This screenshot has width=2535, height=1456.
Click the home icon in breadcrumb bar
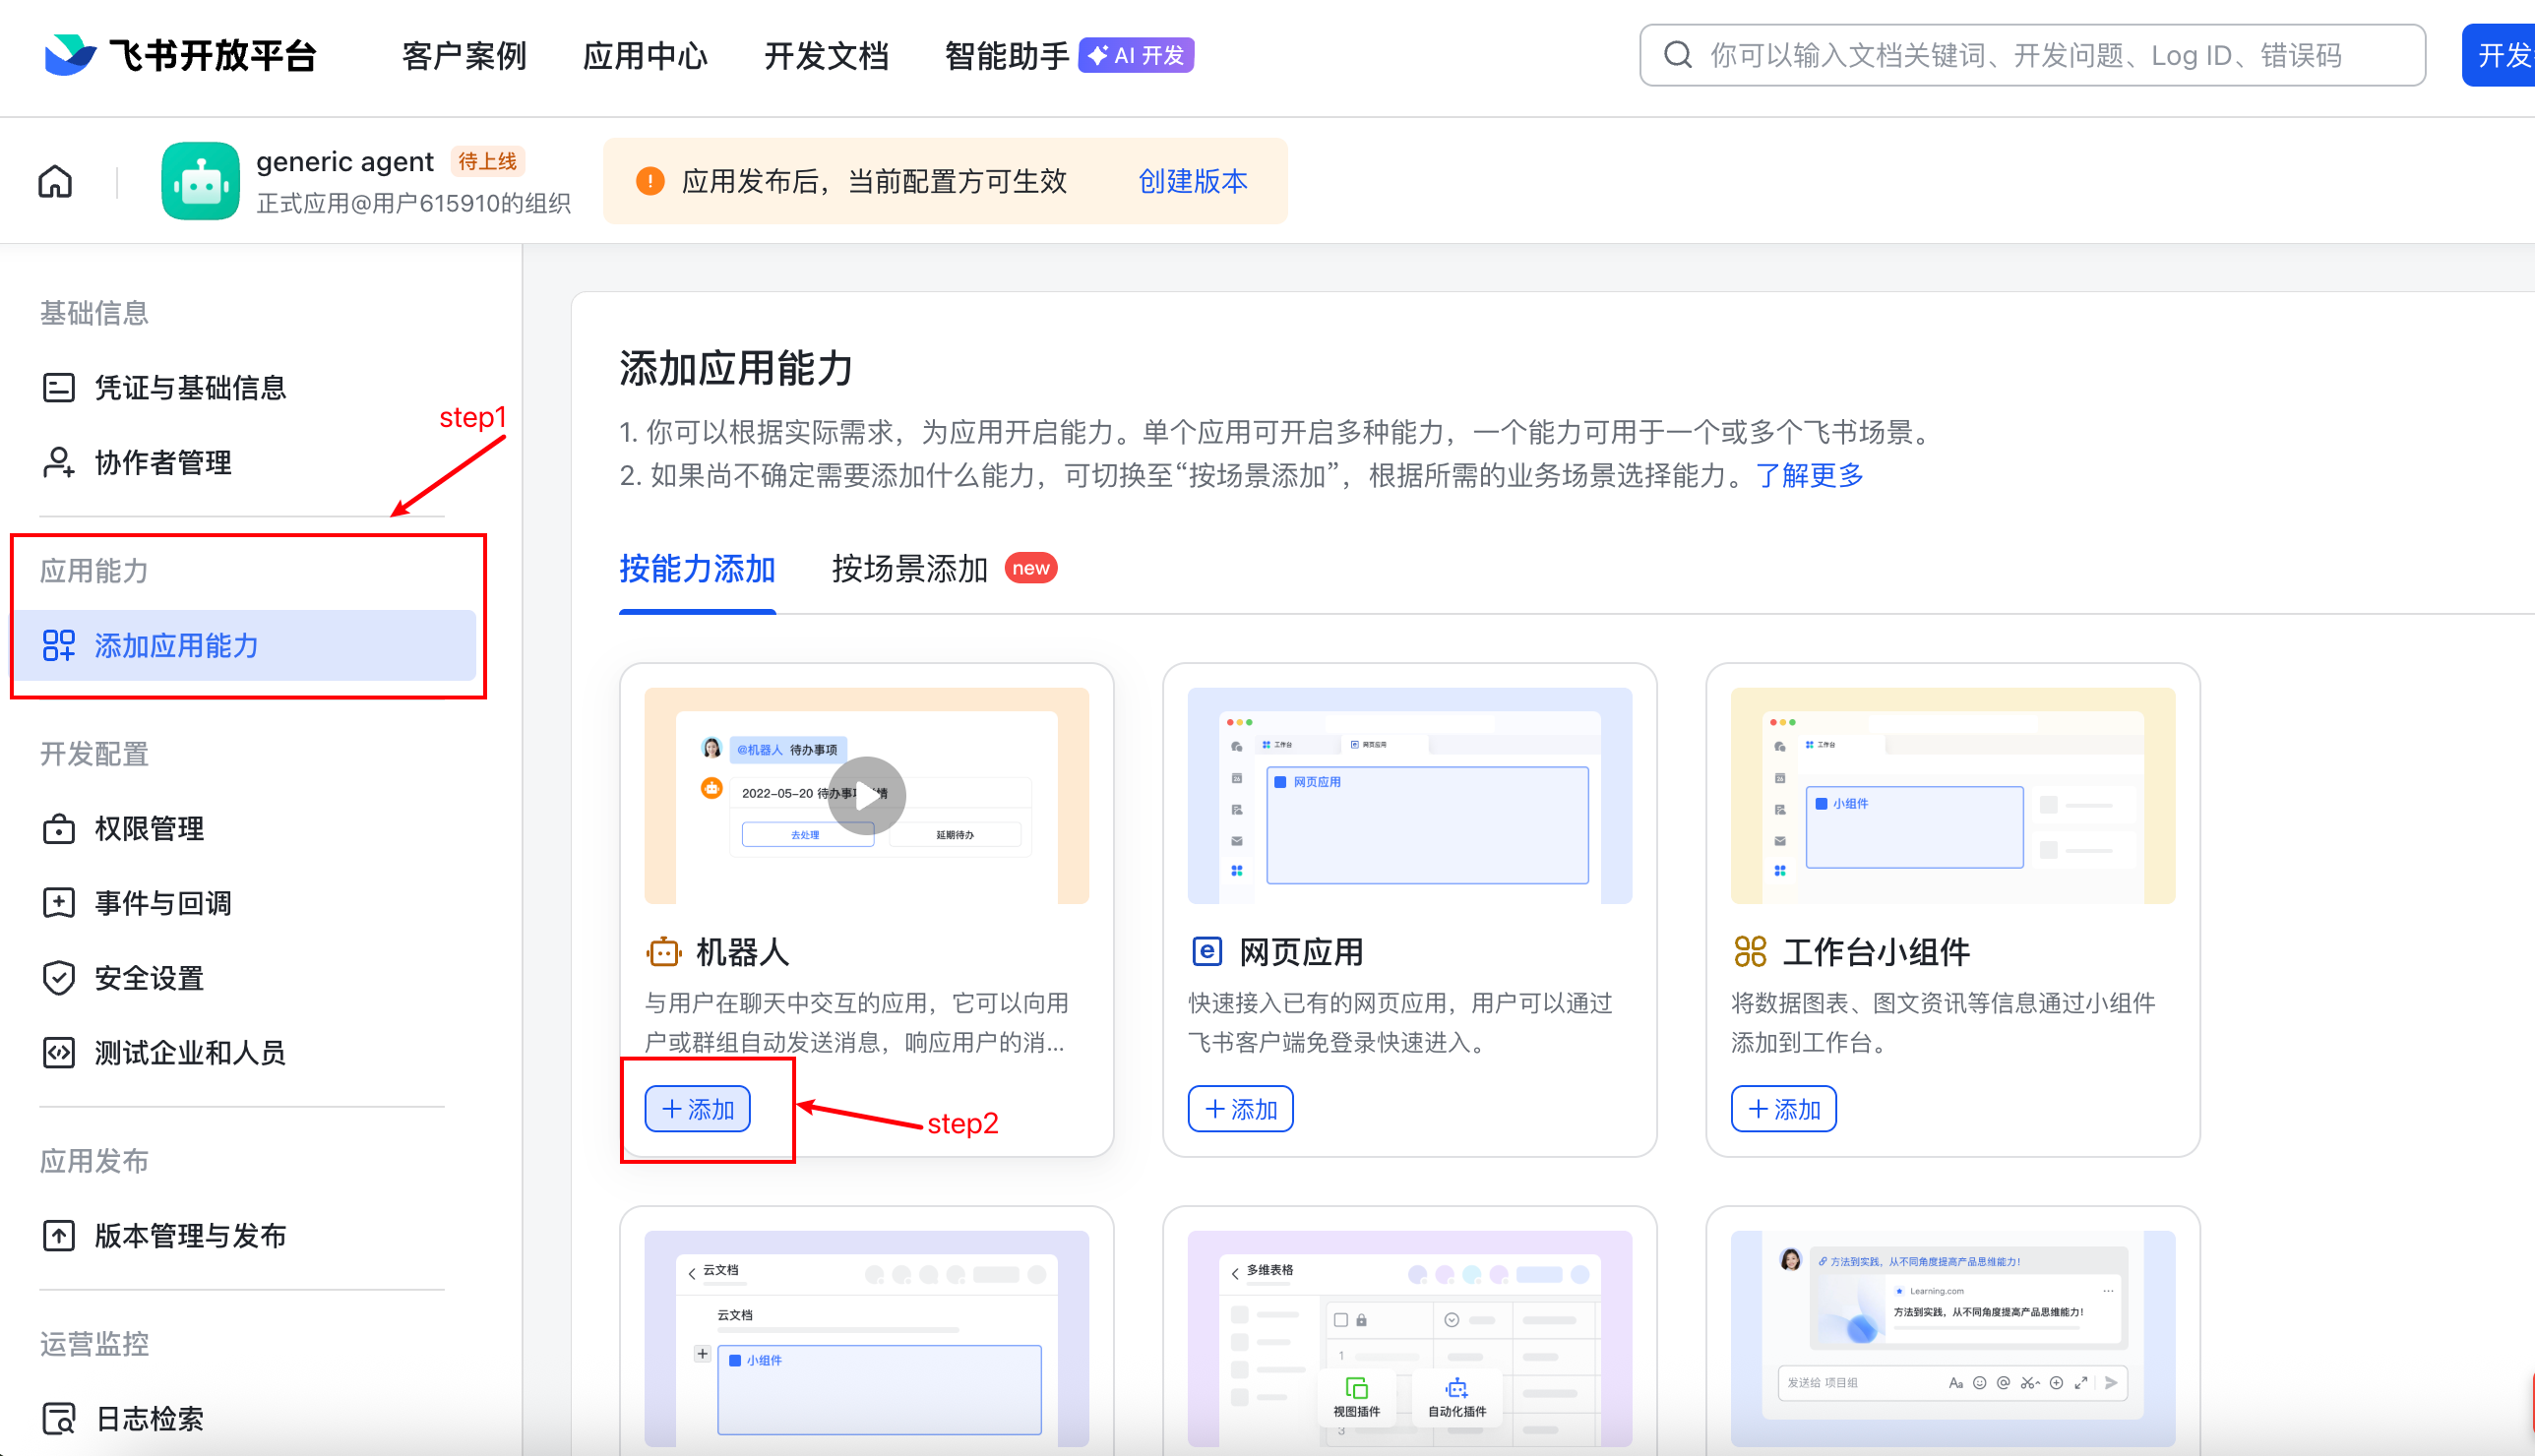pyautogui.click(x=55, y=182)
